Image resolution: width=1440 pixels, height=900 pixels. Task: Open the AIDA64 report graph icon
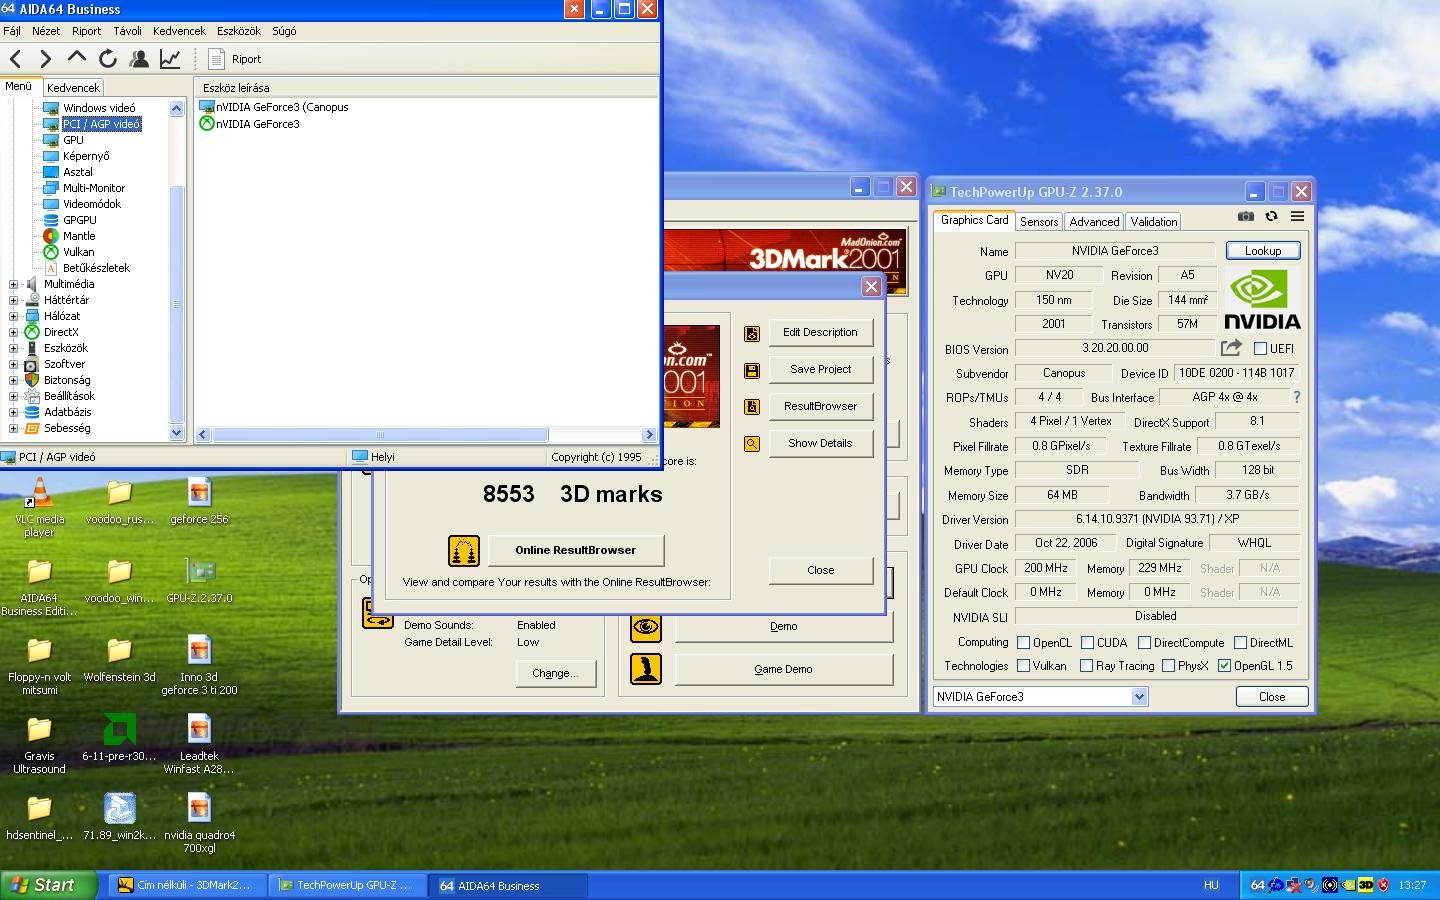pos(170,59)
